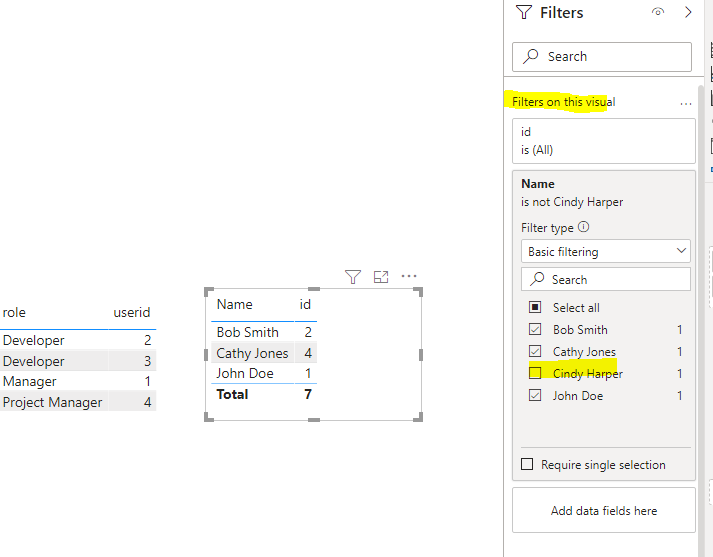The width and height of the screenshot is (713, 557).
Task: Click the filter funnel icon above the table visual
Action: click(353, 276)
